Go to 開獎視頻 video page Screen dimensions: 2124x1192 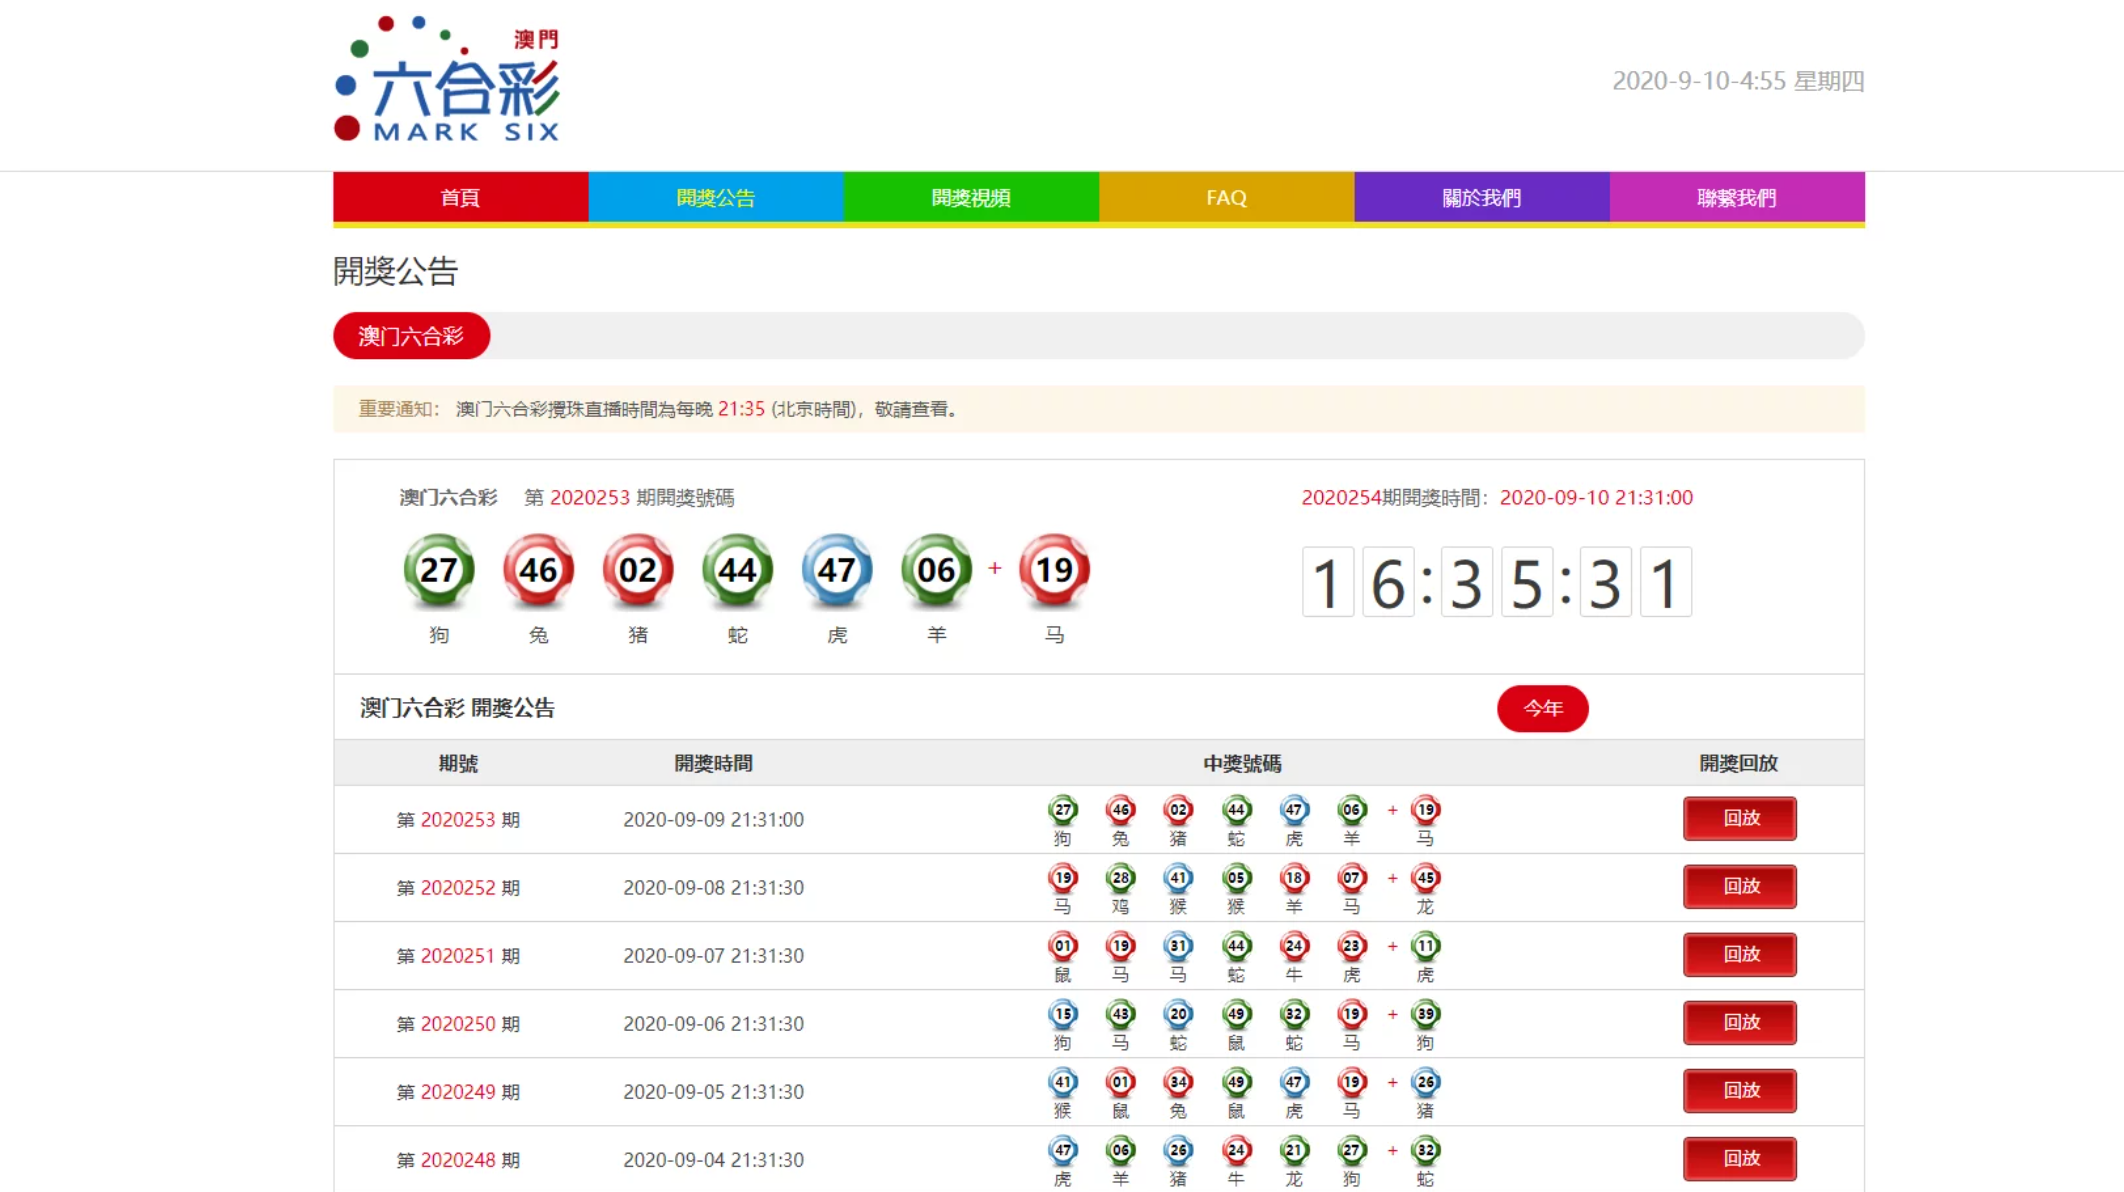[971, 197]
